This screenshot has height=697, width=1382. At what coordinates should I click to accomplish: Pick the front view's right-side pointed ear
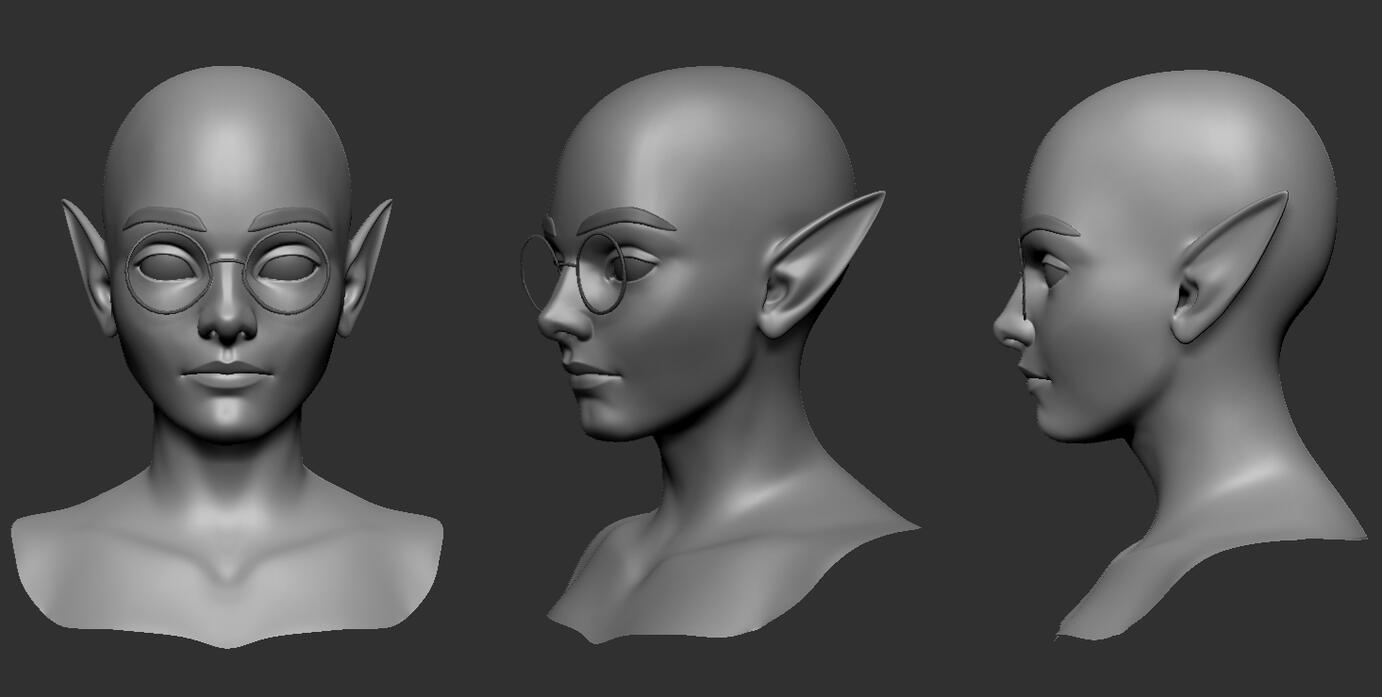(366, 260)
